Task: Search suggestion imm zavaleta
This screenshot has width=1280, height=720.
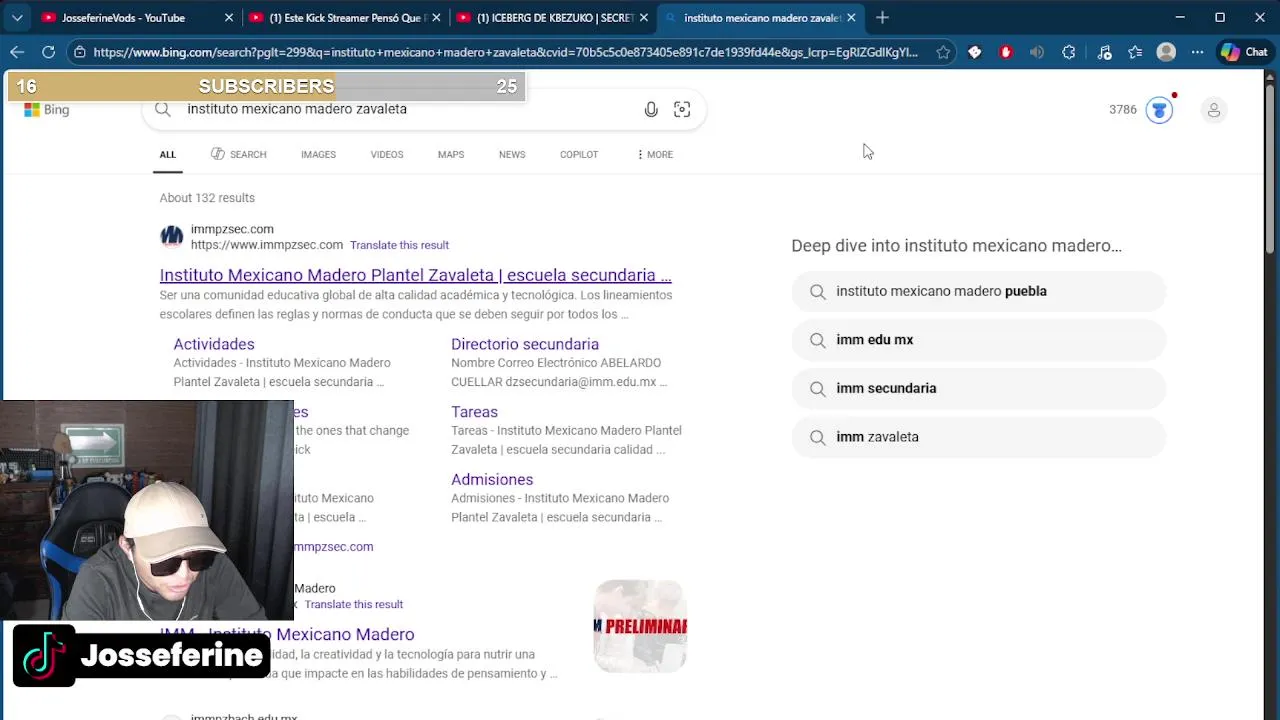Action: tap(978, 437)
